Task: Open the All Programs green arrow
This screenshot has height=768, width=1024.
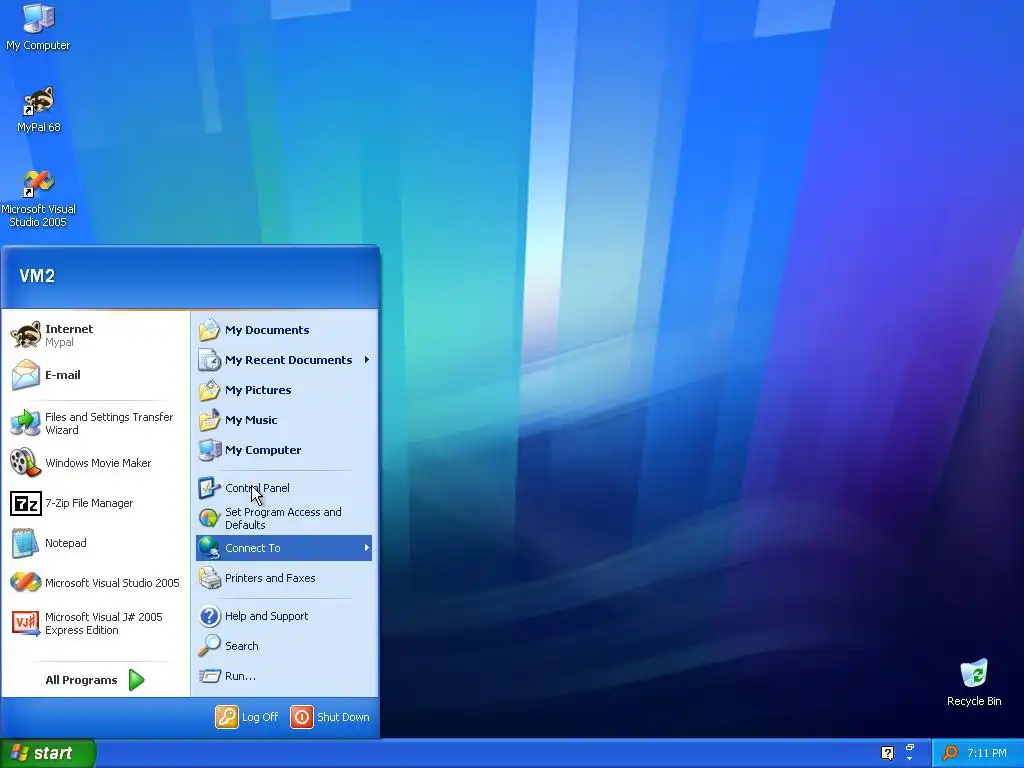Action: click(136, 680)
